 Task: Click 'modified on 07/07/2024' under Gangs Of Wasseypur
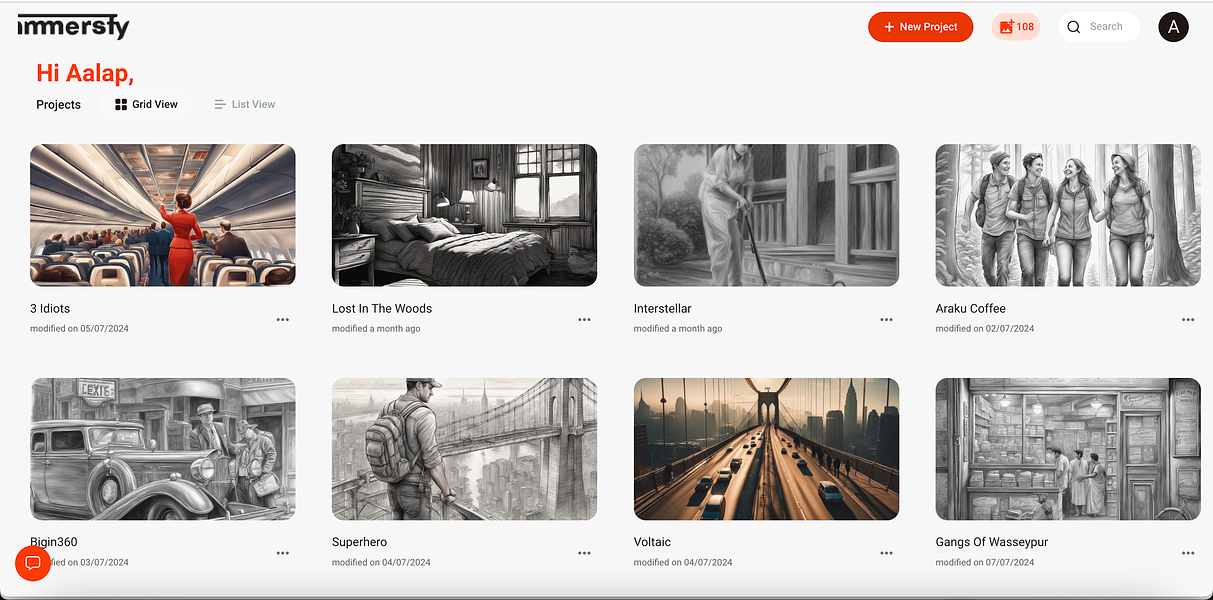(985, 562)
